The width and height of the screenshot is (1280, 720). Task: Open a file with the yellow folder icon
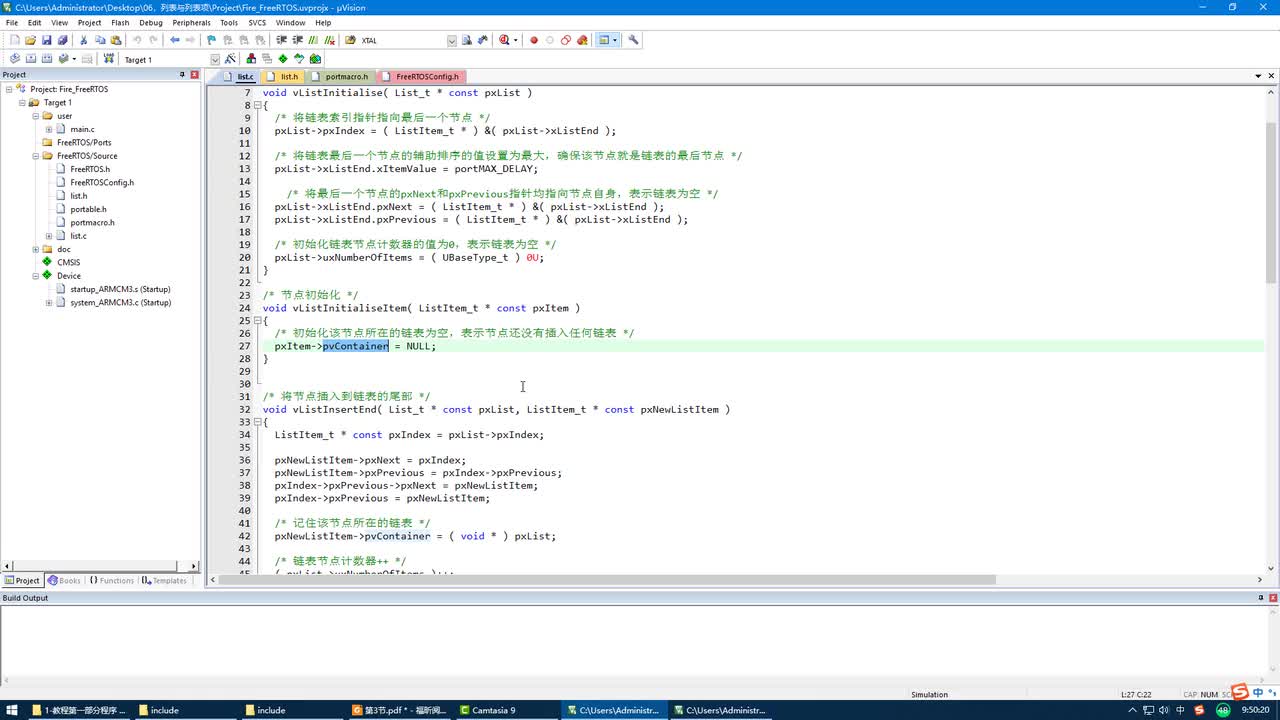(30, 40)
